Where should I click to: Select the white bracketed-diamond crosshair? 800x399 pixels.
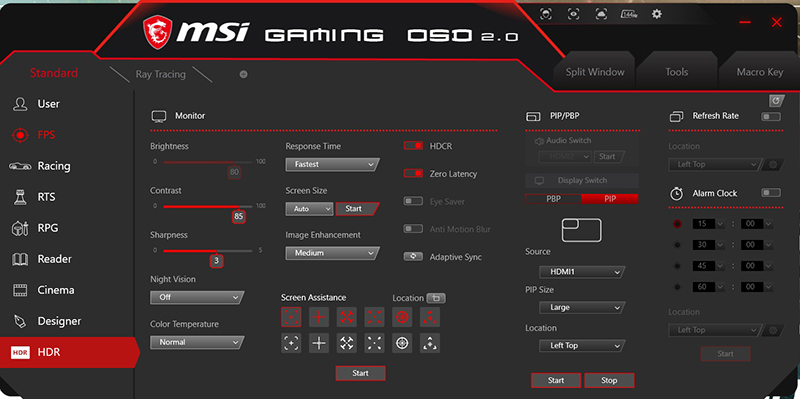pos(291,343)
